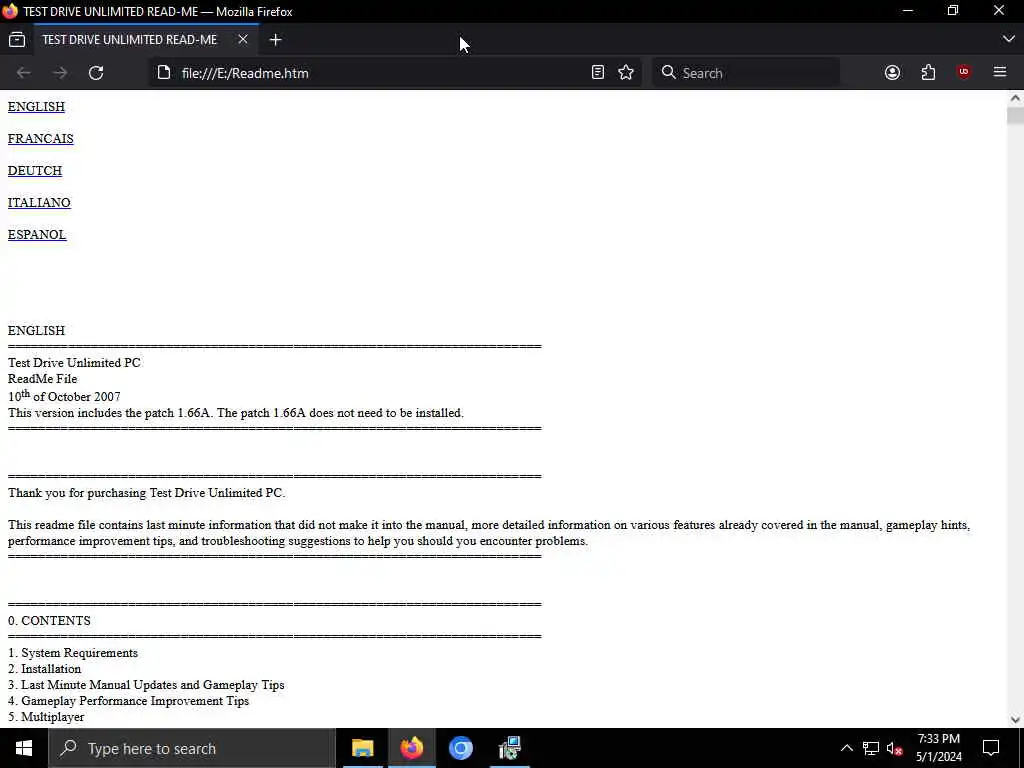
Task: Open Chromium browser from taskbar
Action: (x=460, y=748)
